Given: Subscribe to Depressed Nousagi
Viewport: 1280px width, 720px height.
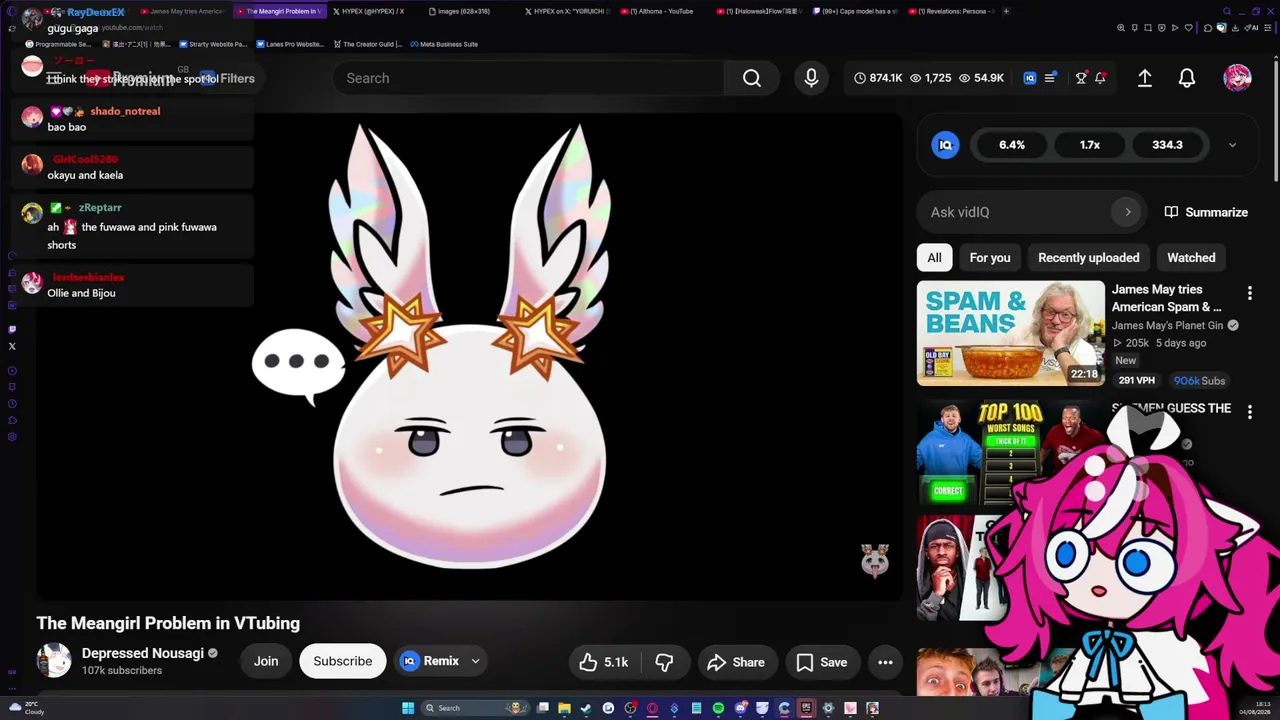Looking at the screenshot, I should [342, 661].
